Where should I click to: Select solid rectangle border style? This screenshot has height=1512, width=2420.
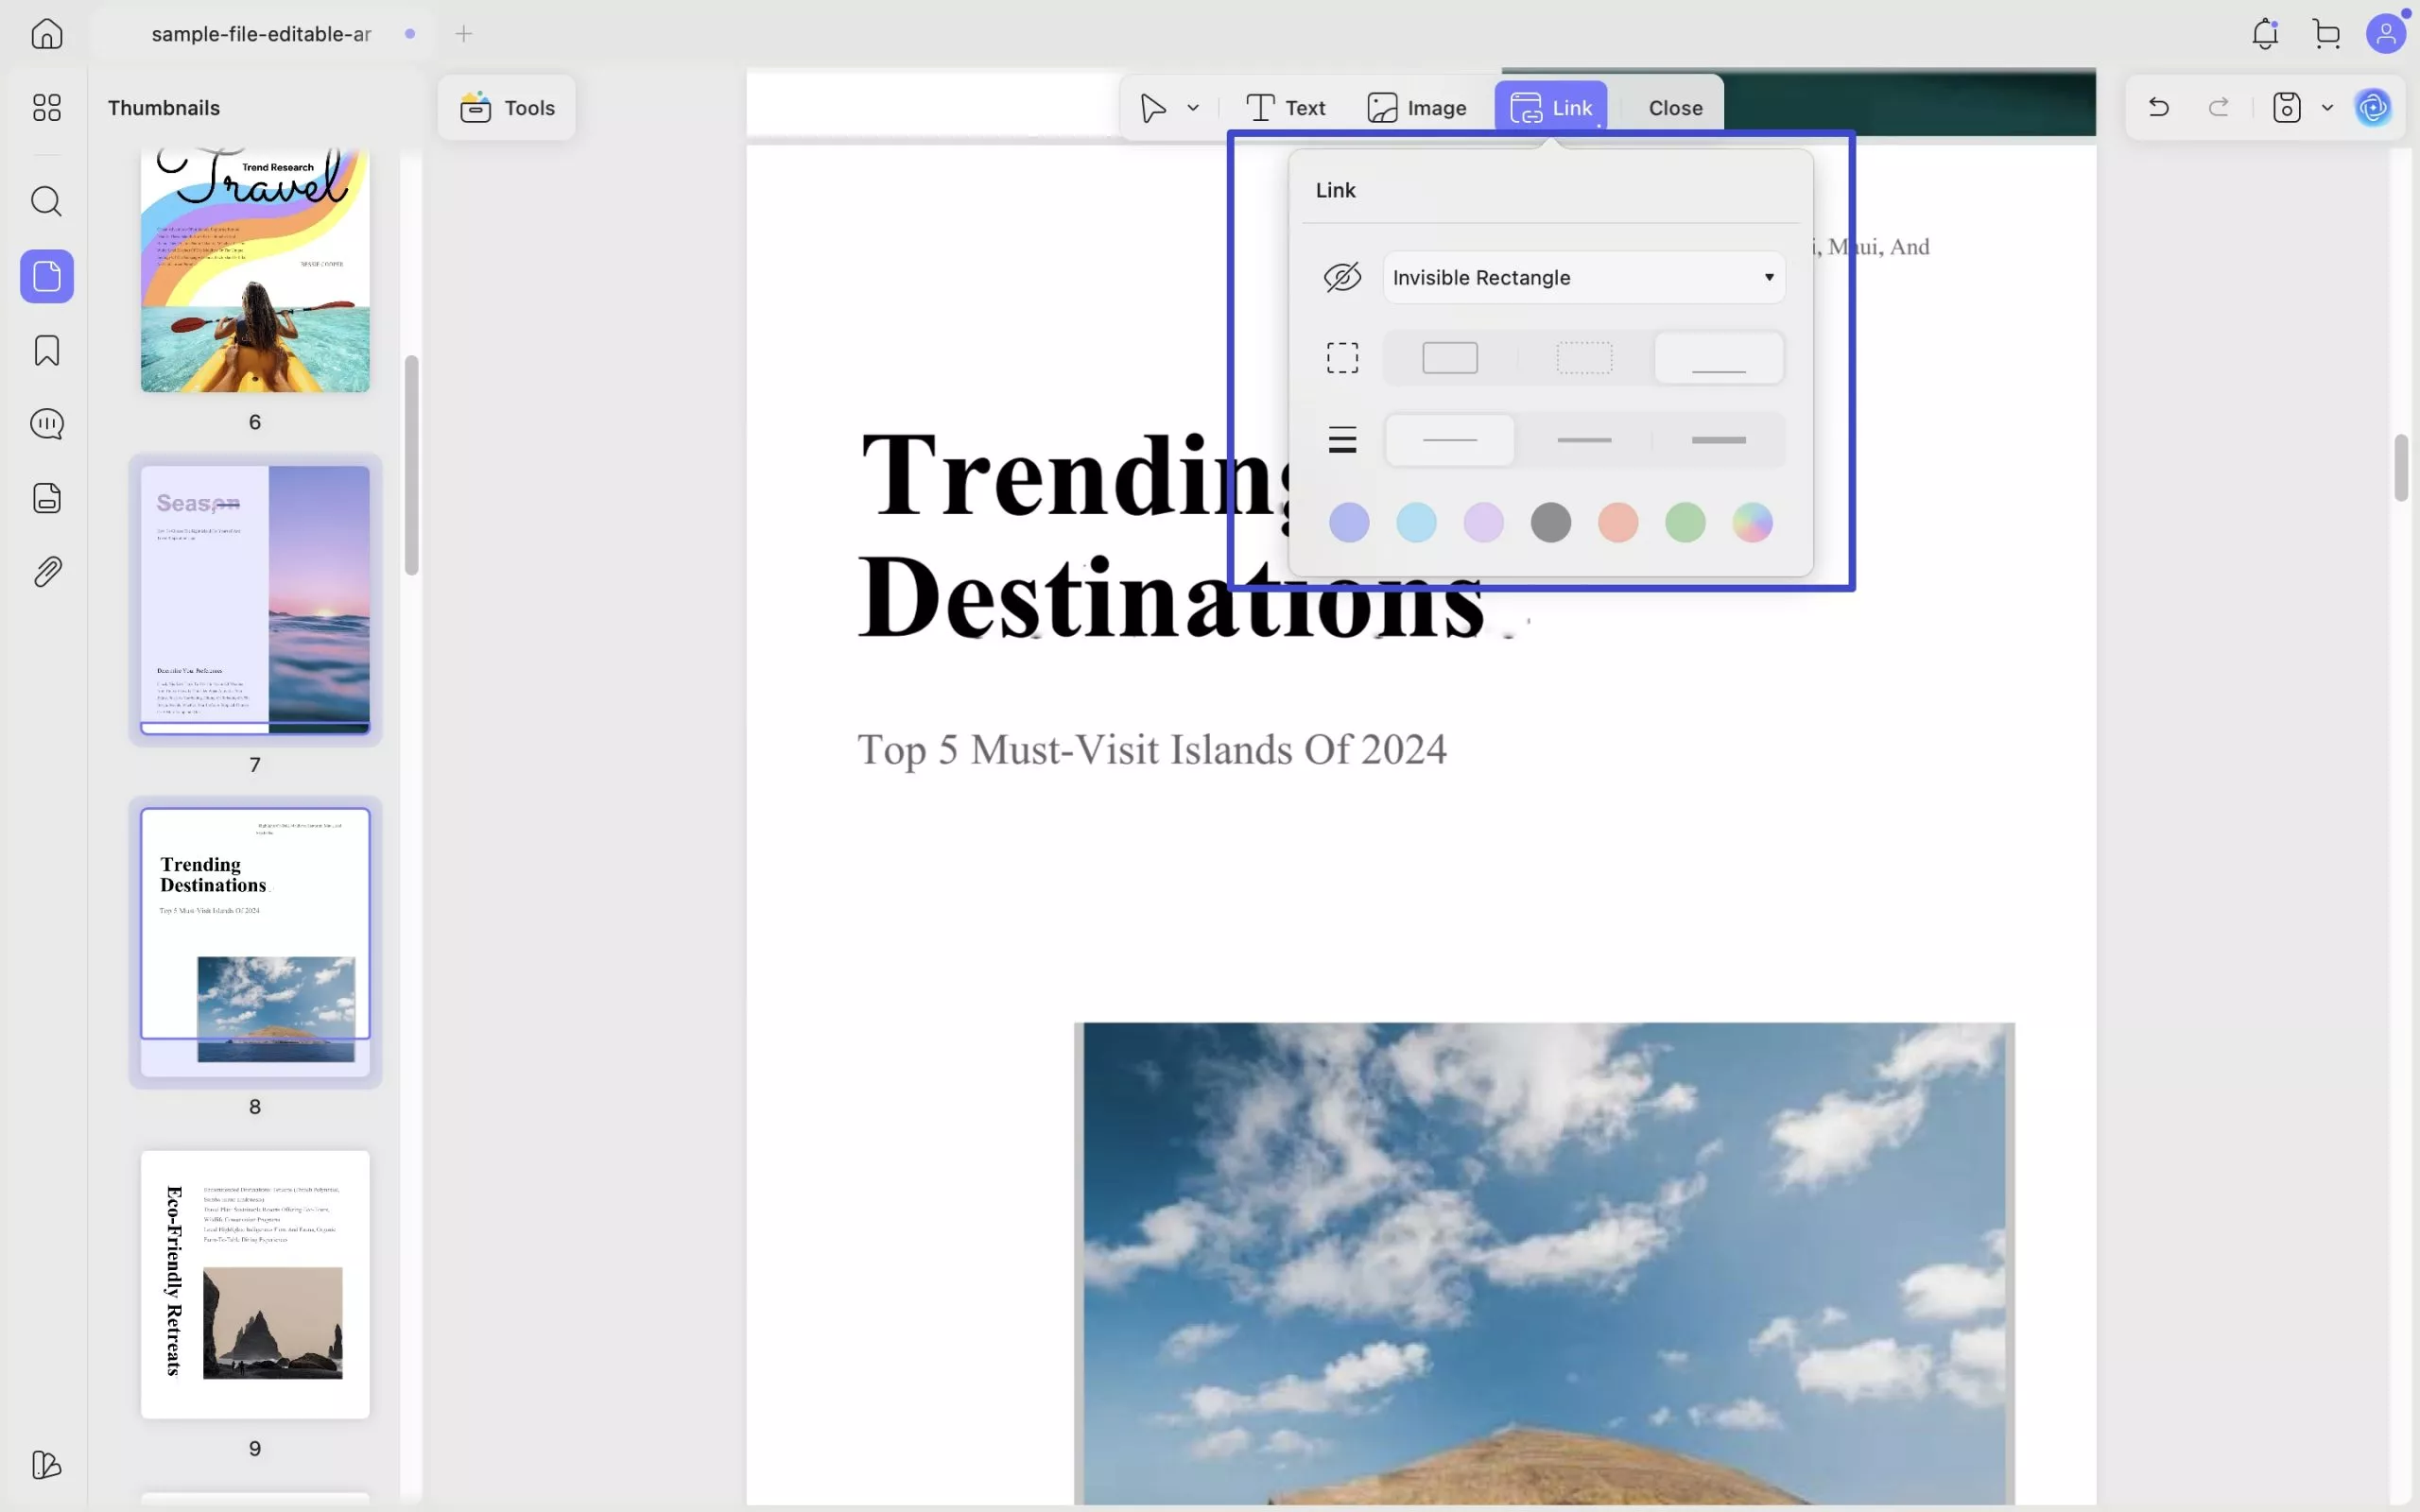click(1450, 357)
